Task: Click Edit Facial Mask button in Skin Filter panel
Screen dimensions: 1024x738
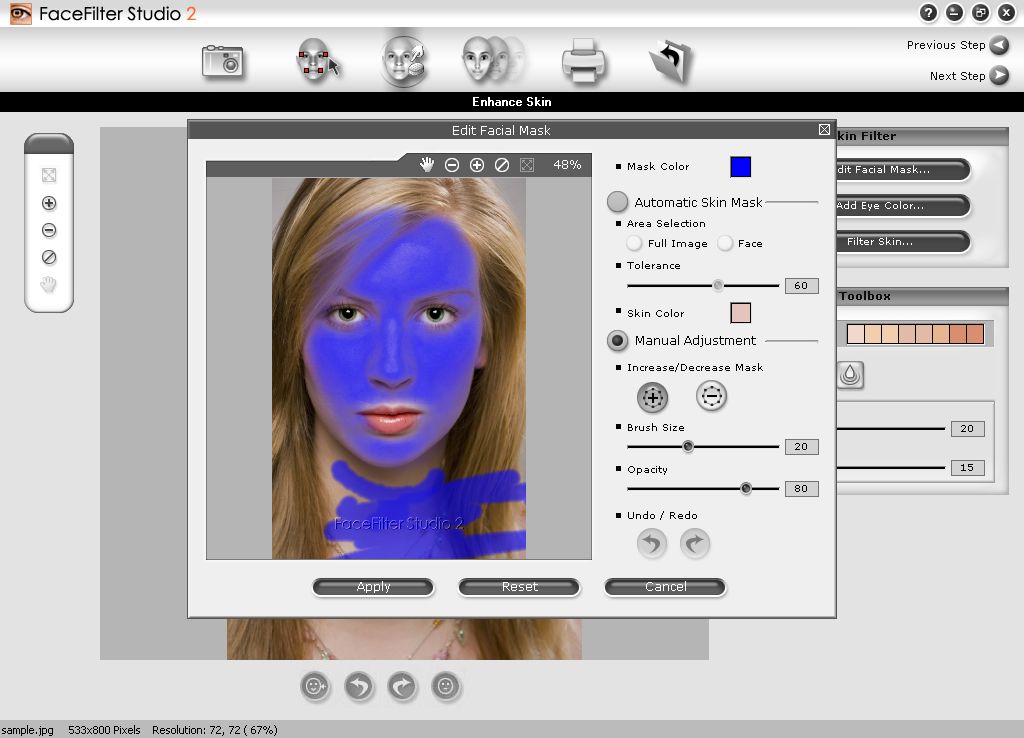Action: [903, 170]
